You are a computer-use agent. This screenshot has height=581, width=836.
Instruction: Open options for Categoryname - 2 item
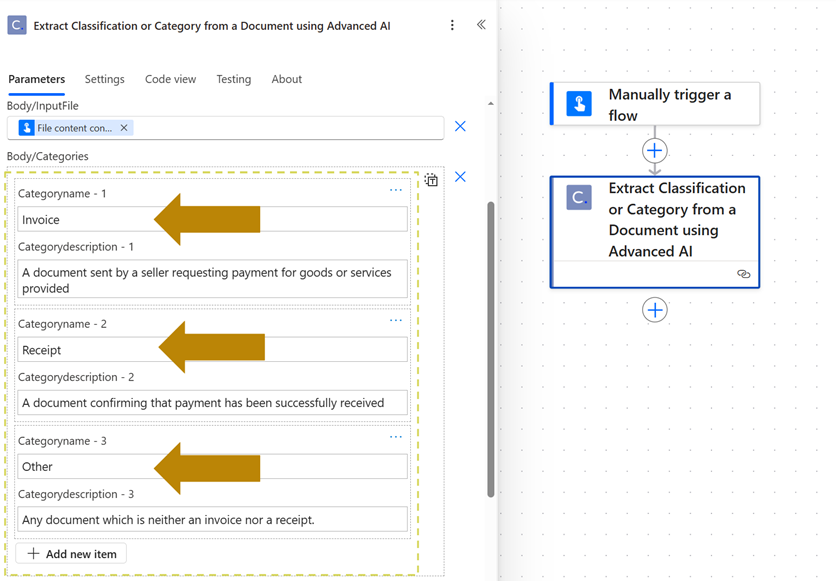pos(396,319)
